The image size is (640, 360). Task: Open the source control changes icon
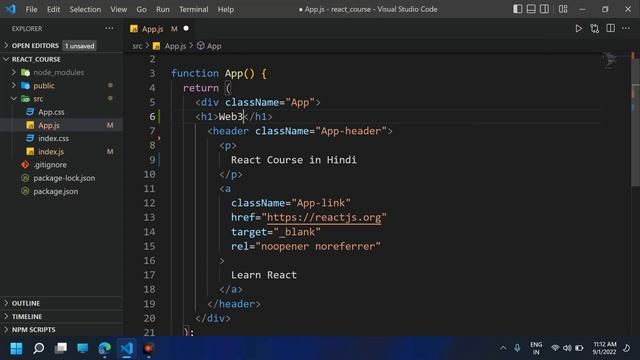(x=595, y=29)
